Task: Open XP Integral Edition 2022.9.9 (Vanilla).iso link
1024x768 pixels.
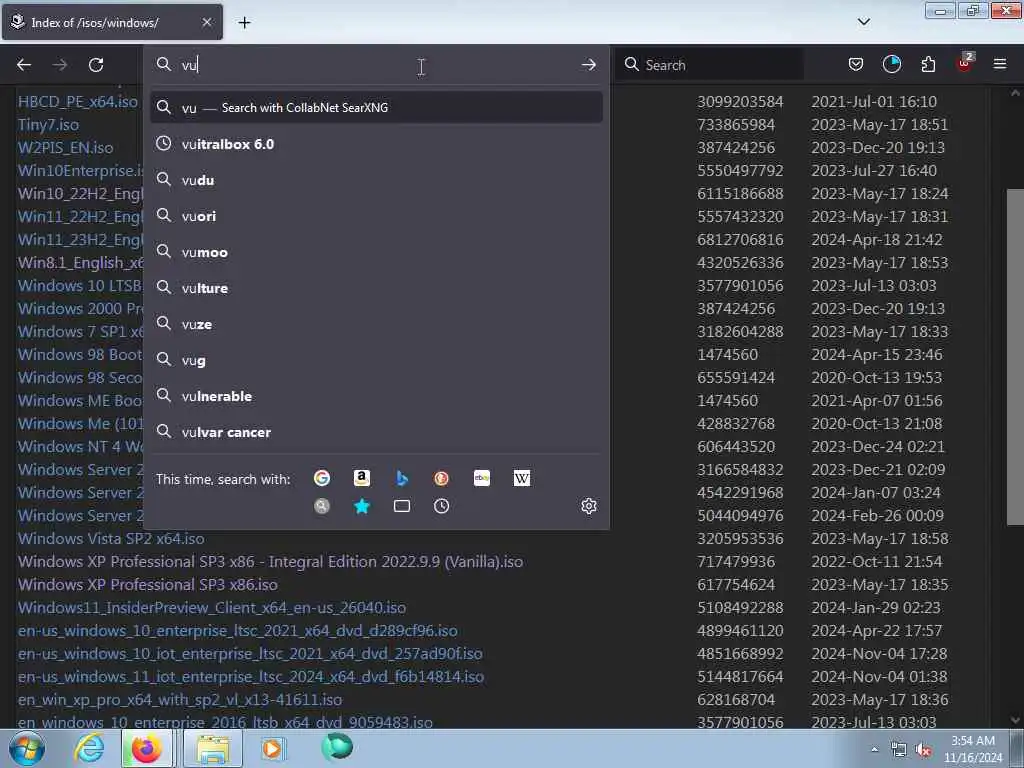Action: pos(270,562)
